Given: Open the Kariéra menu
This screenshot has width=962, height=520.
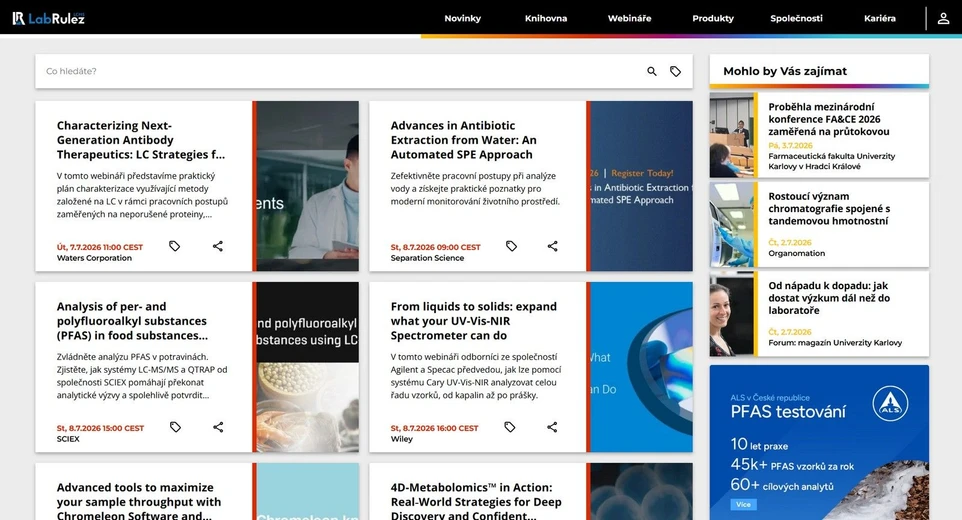Looking at the screenshot, I should (x=880, y=18).
